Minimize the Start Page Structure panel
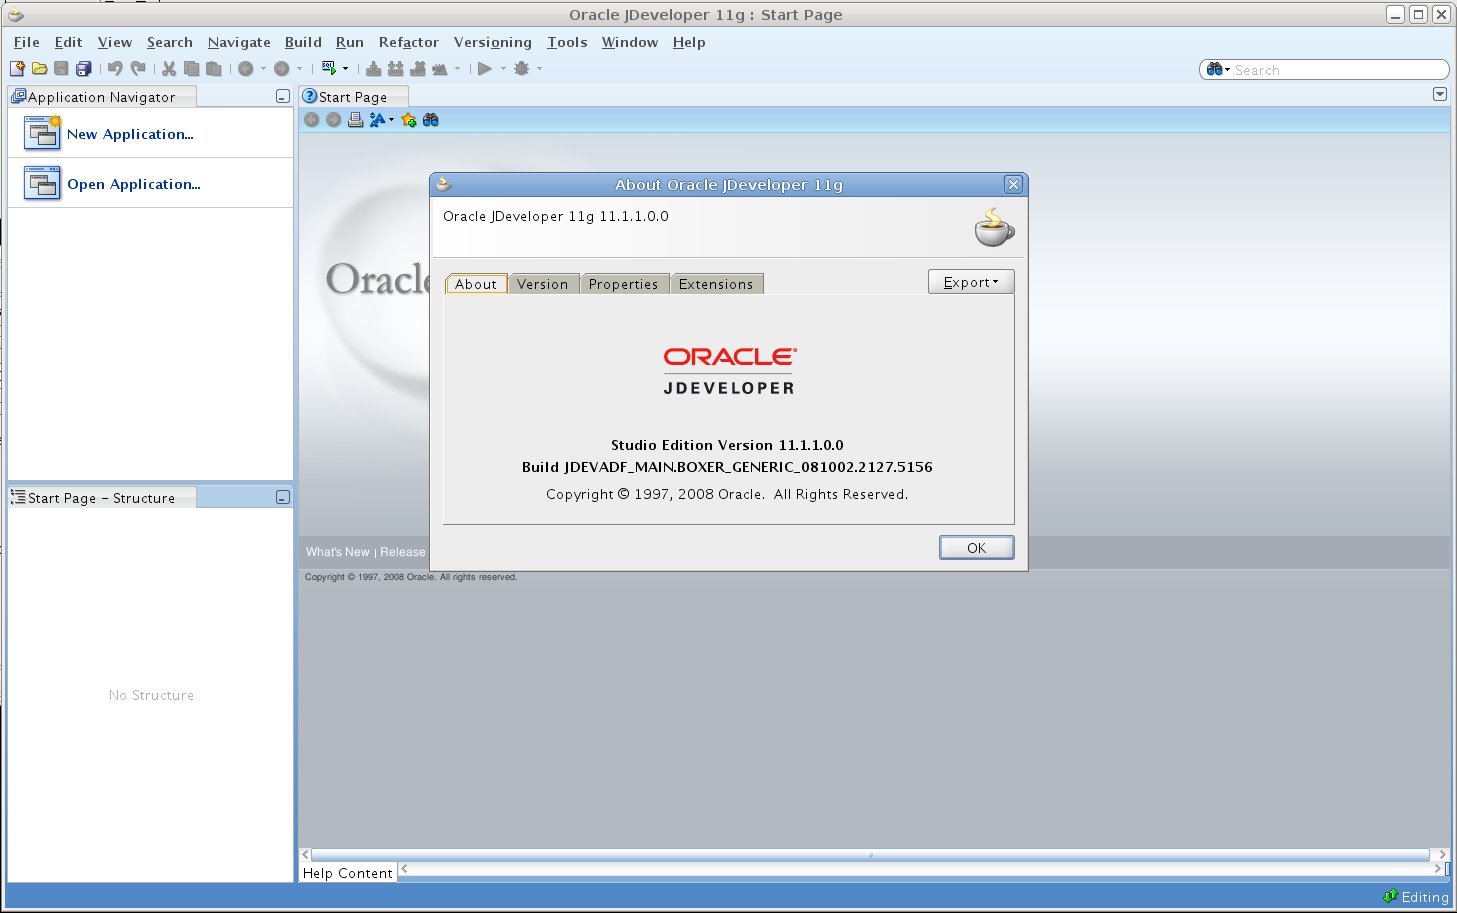The image size is (1457, 913). coord(282,498)
